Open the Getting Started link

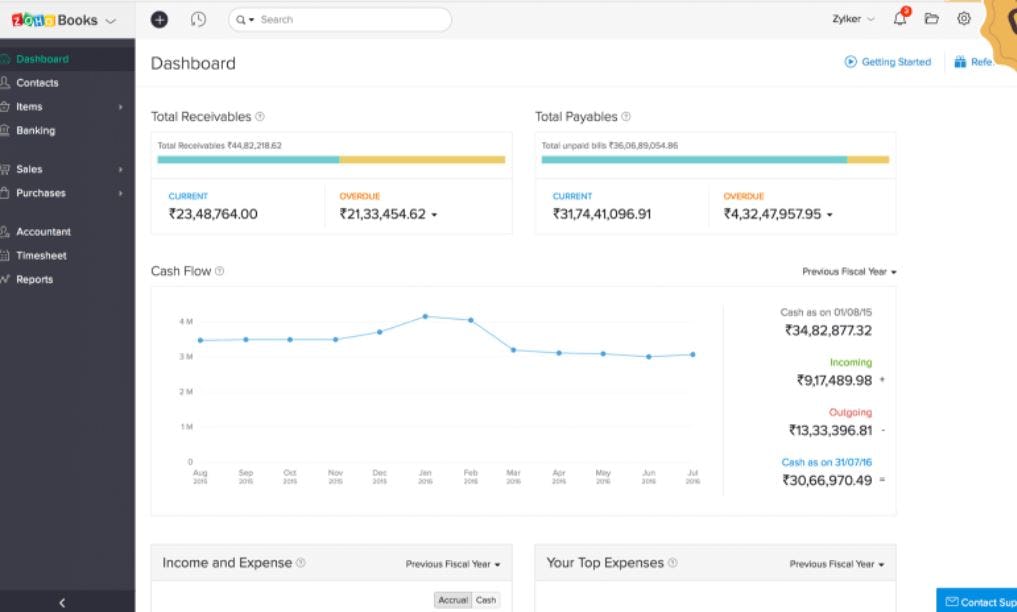(888, 62)
